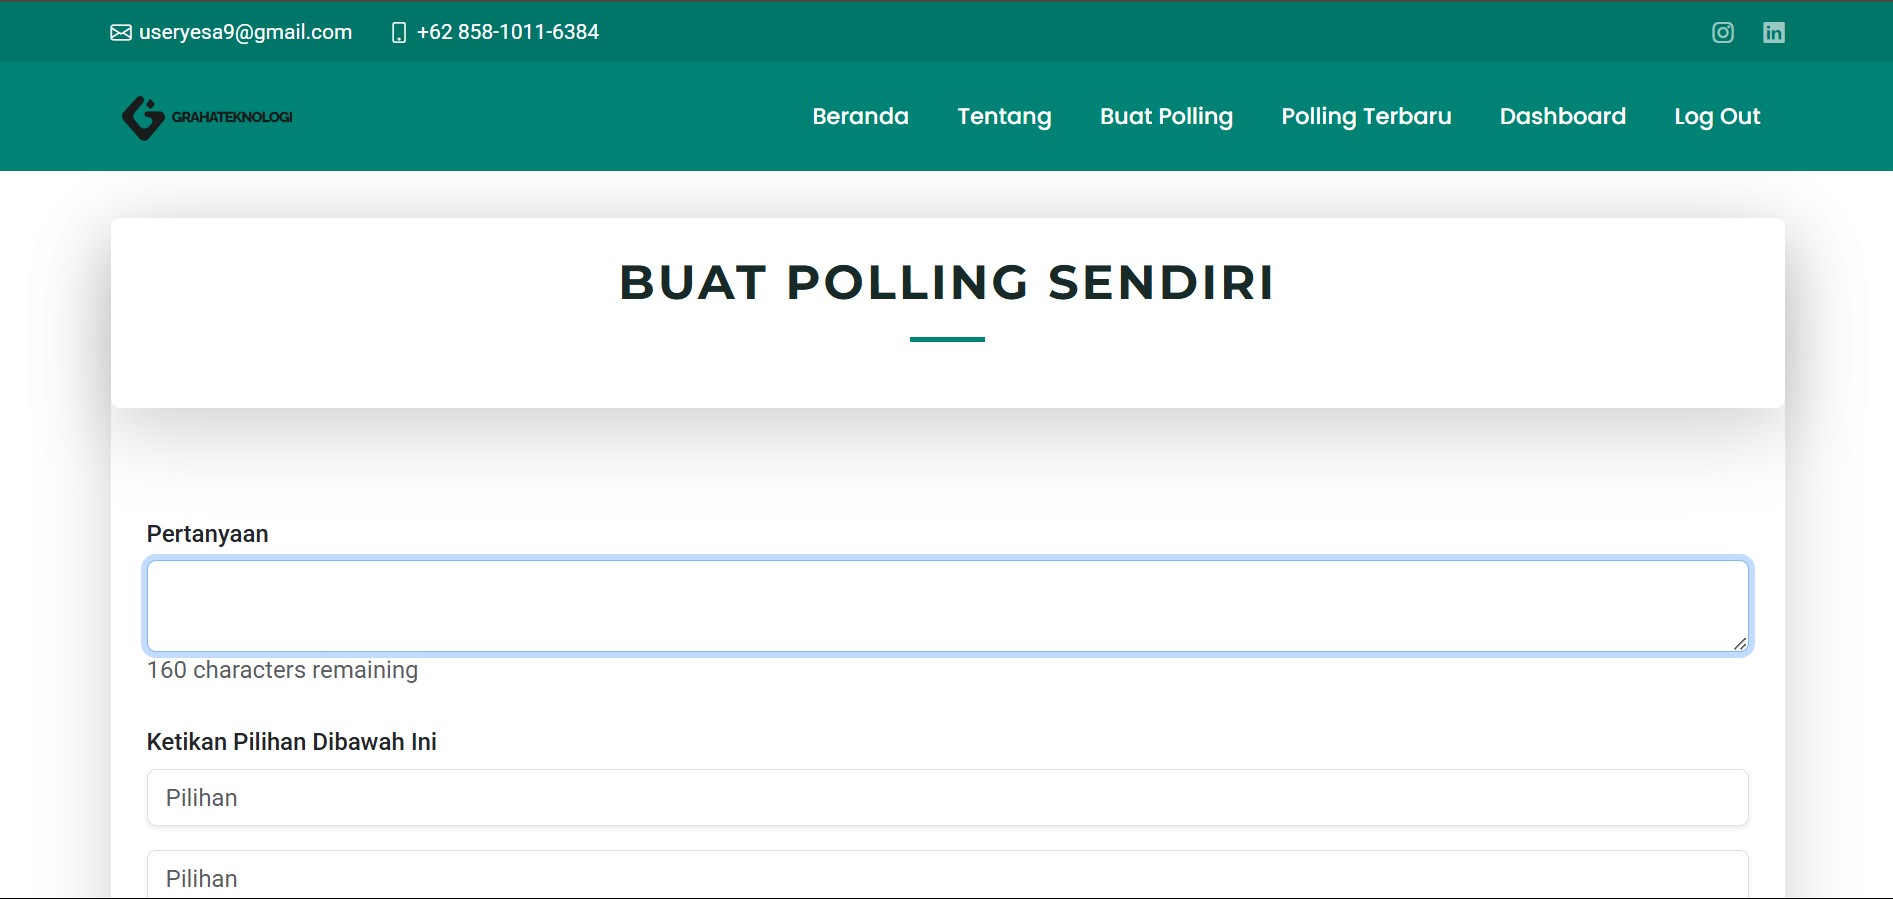The image size is (1893, 899).
Task: Open the LinkedIn page icon
Action: click(1773, 32)
